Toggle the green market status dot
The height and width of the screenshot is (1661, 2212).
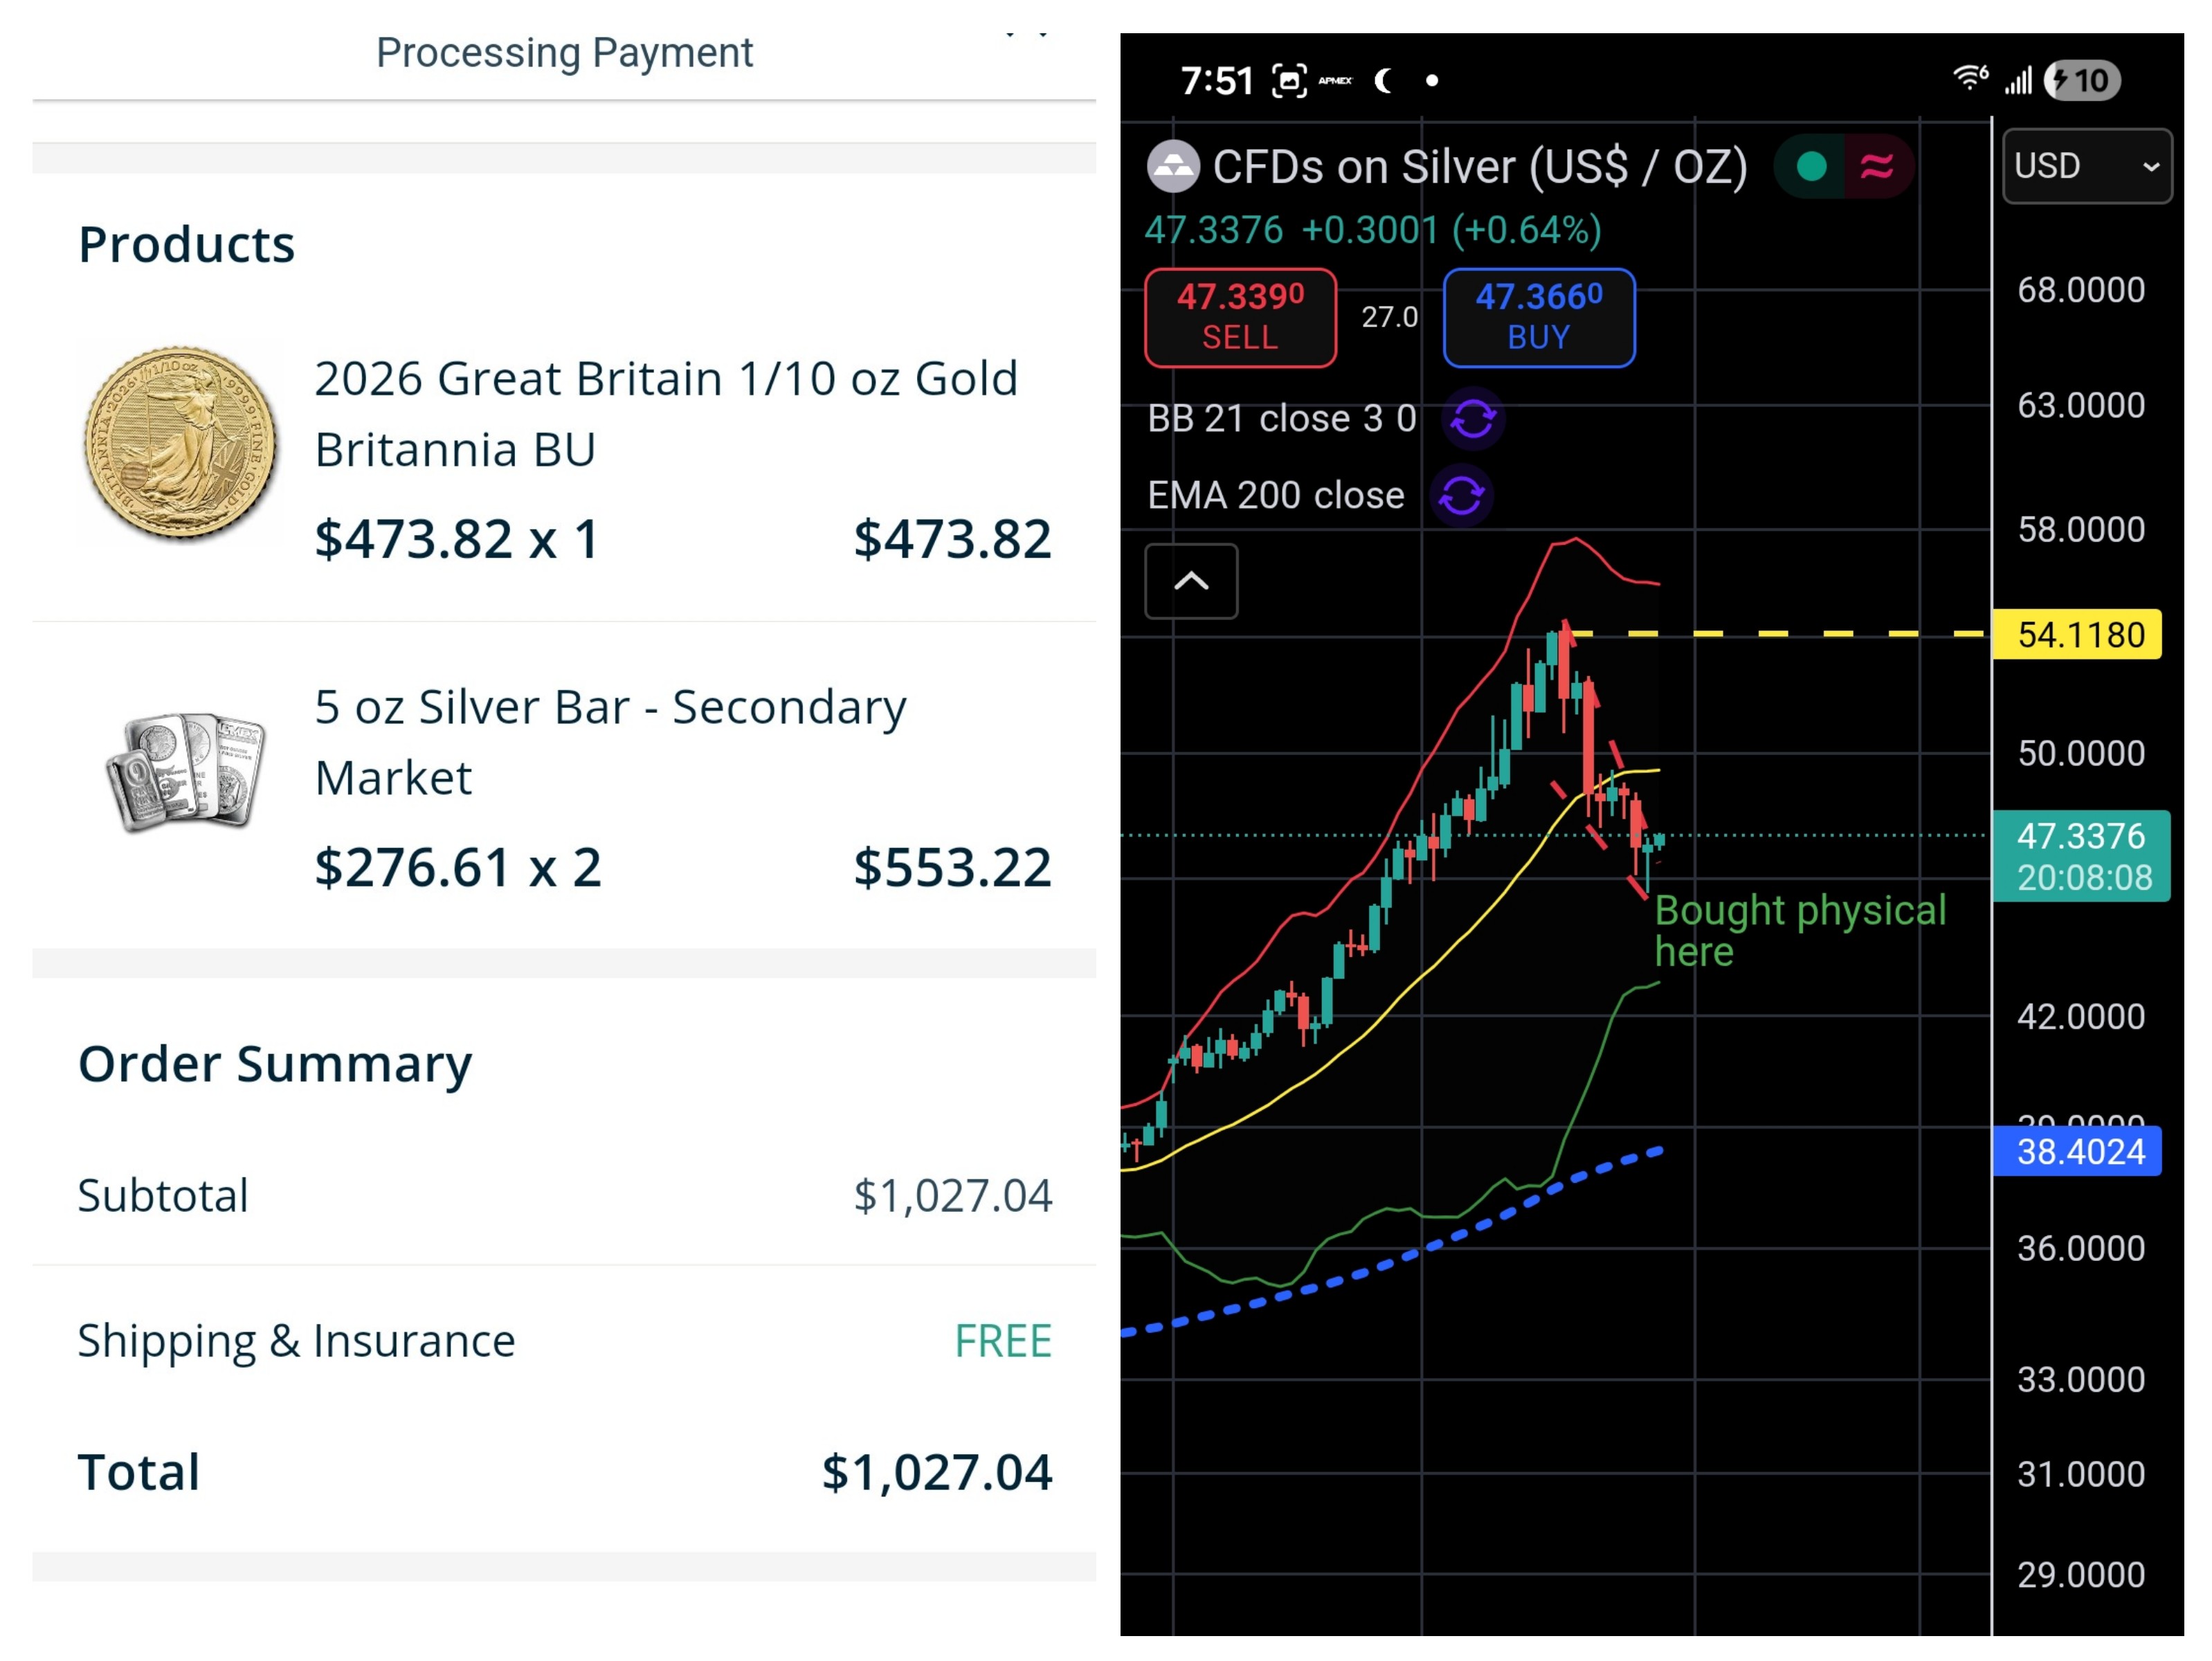coord(1811,166)
